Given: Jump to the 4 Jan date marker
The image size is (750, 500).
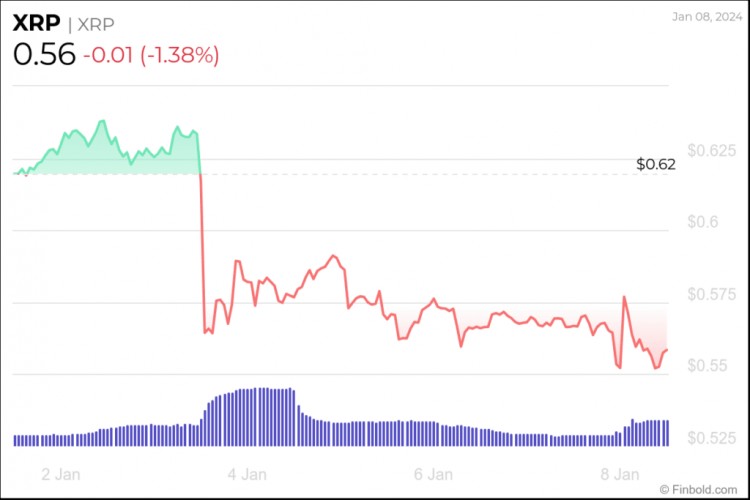Looking at the screenshot, I should (246, 473).
